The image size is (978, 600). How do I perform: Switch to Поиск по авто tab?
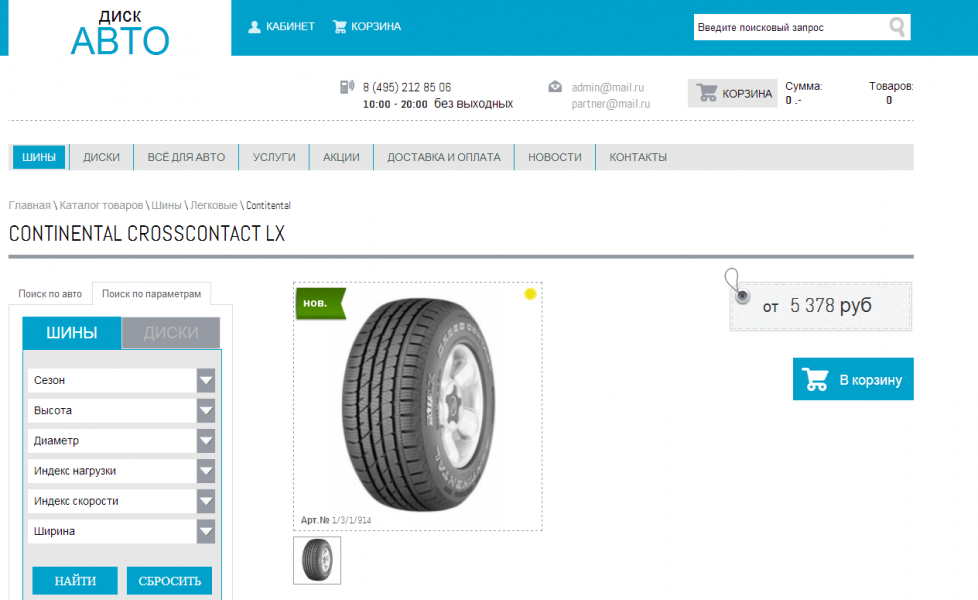[x=50, y=294]
